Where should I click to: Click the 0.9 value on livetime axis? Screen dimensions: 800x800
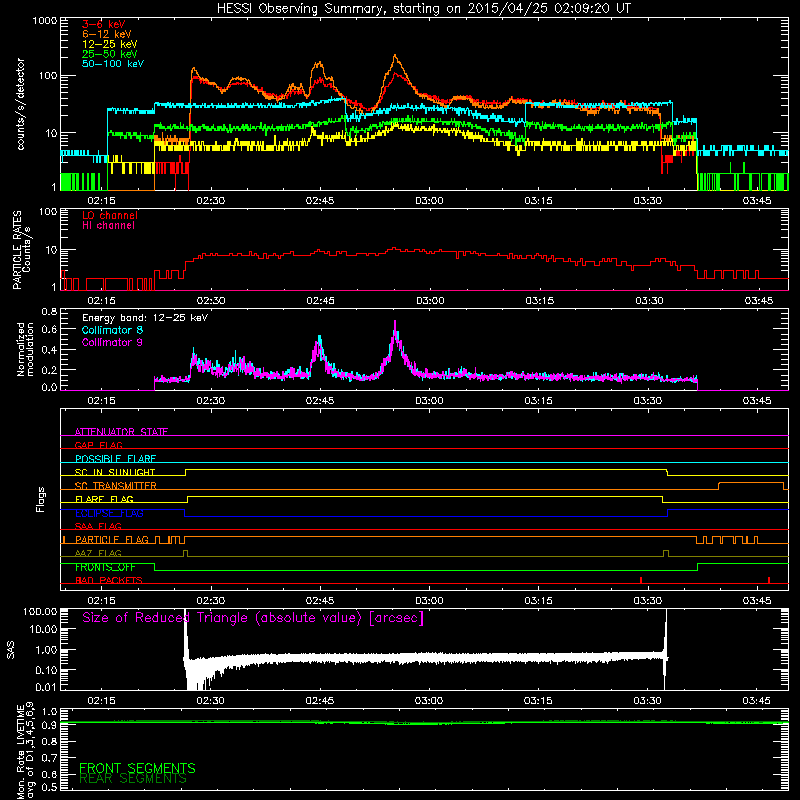(49, 725)
